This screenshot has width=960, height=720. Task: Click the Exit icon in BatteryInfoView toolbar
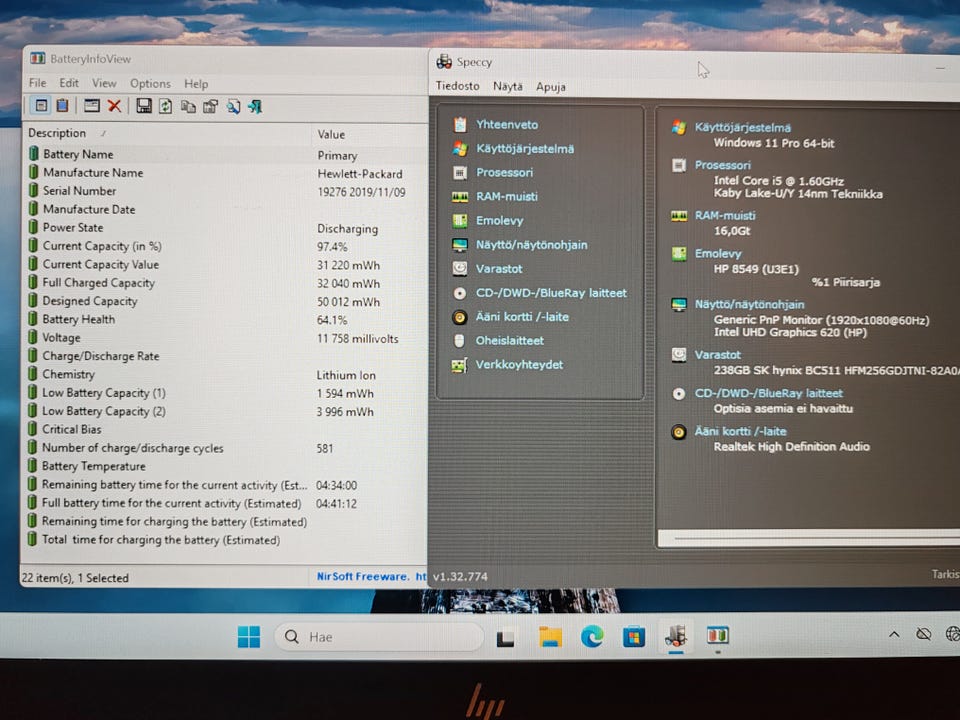tap(255, 106)
